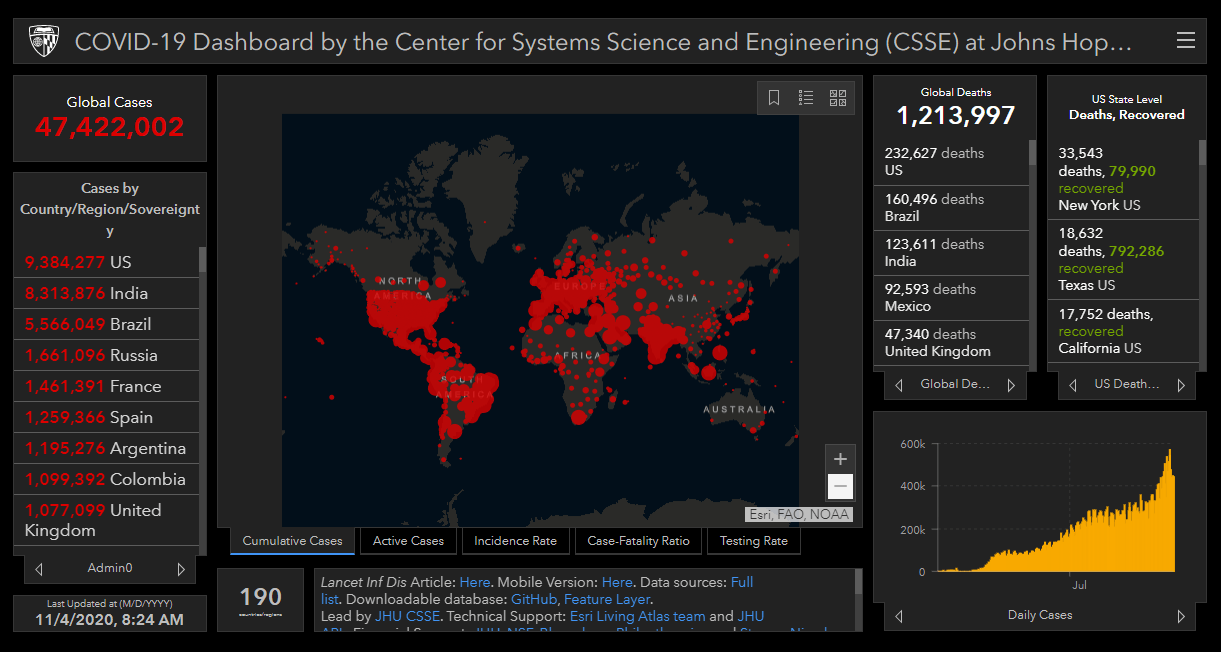Select Argentina row in cases list
The width and height of the screenshot is (1221, 652).
tap(106, 448)
